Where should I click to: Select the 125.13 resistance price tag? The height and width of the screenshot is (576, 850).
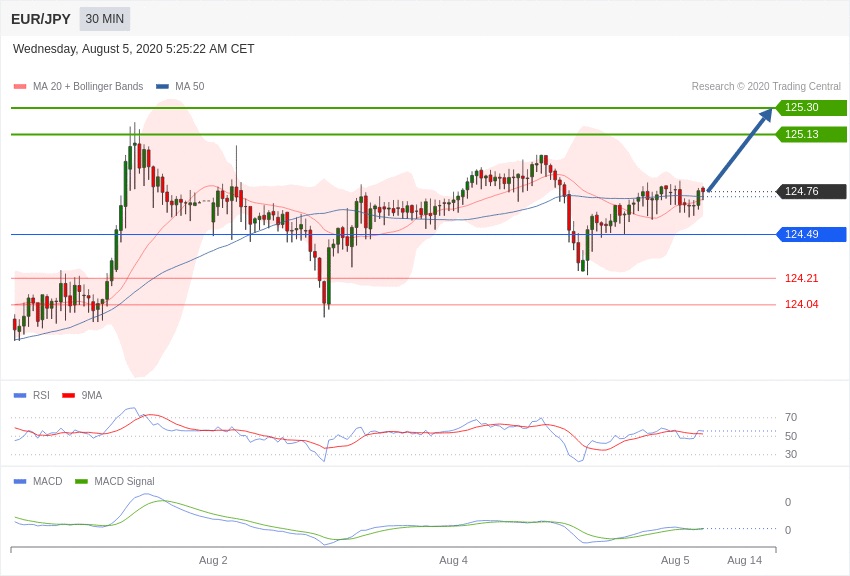tap(812, 134)
